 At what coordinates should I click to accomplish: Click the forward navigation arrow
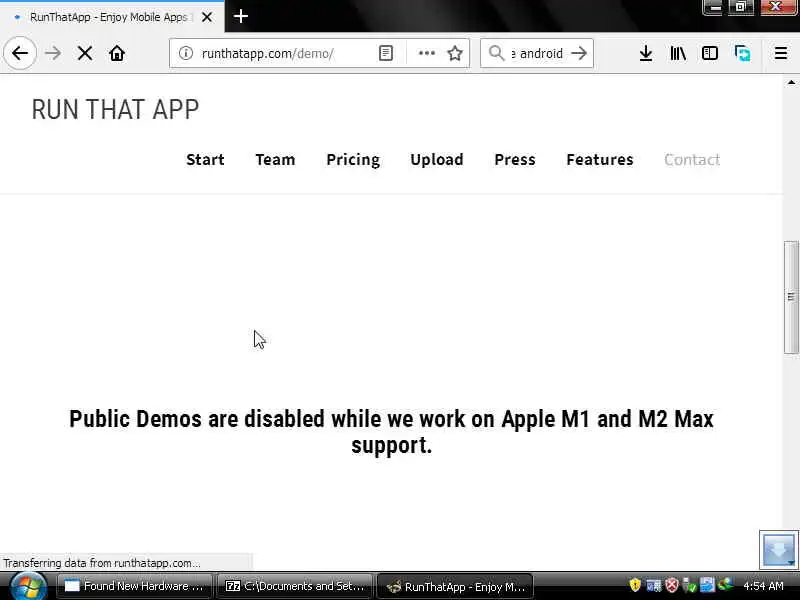pyautogui.click(x=53, y=53)
